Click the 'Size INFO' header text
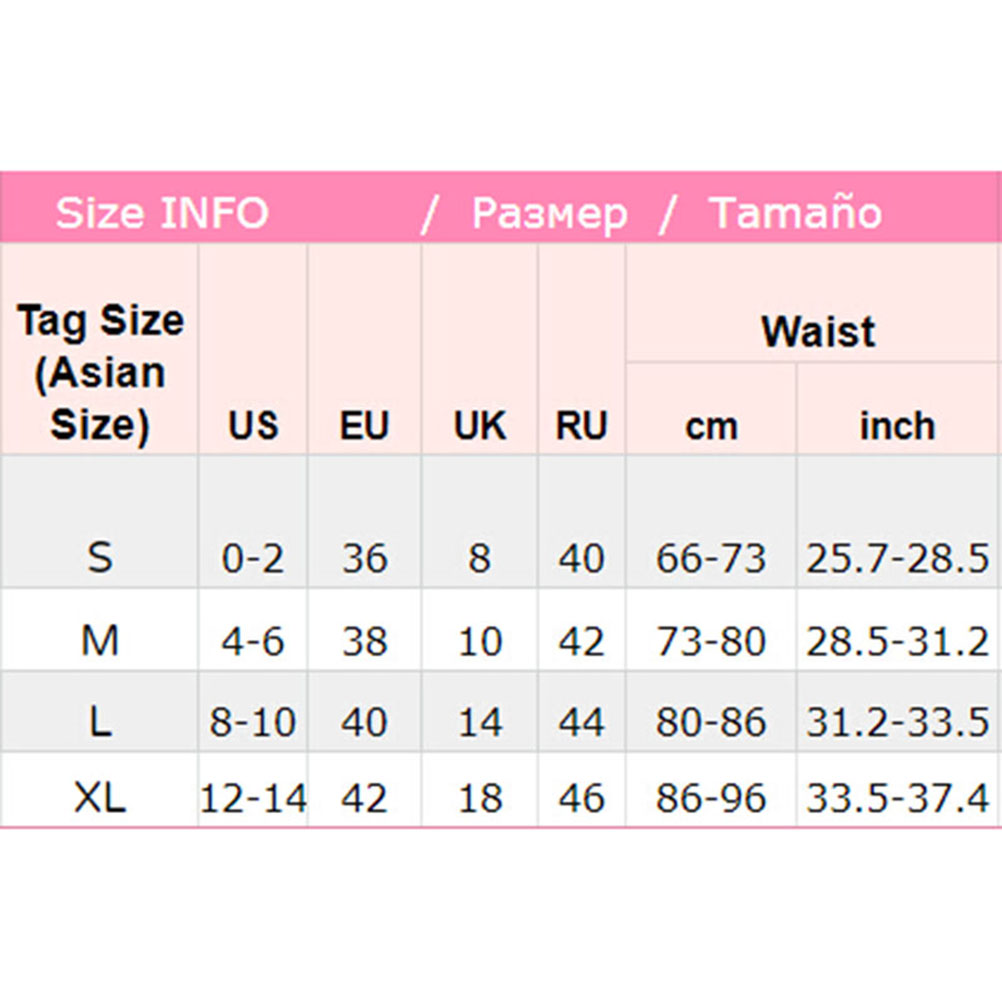 (162, 213)
